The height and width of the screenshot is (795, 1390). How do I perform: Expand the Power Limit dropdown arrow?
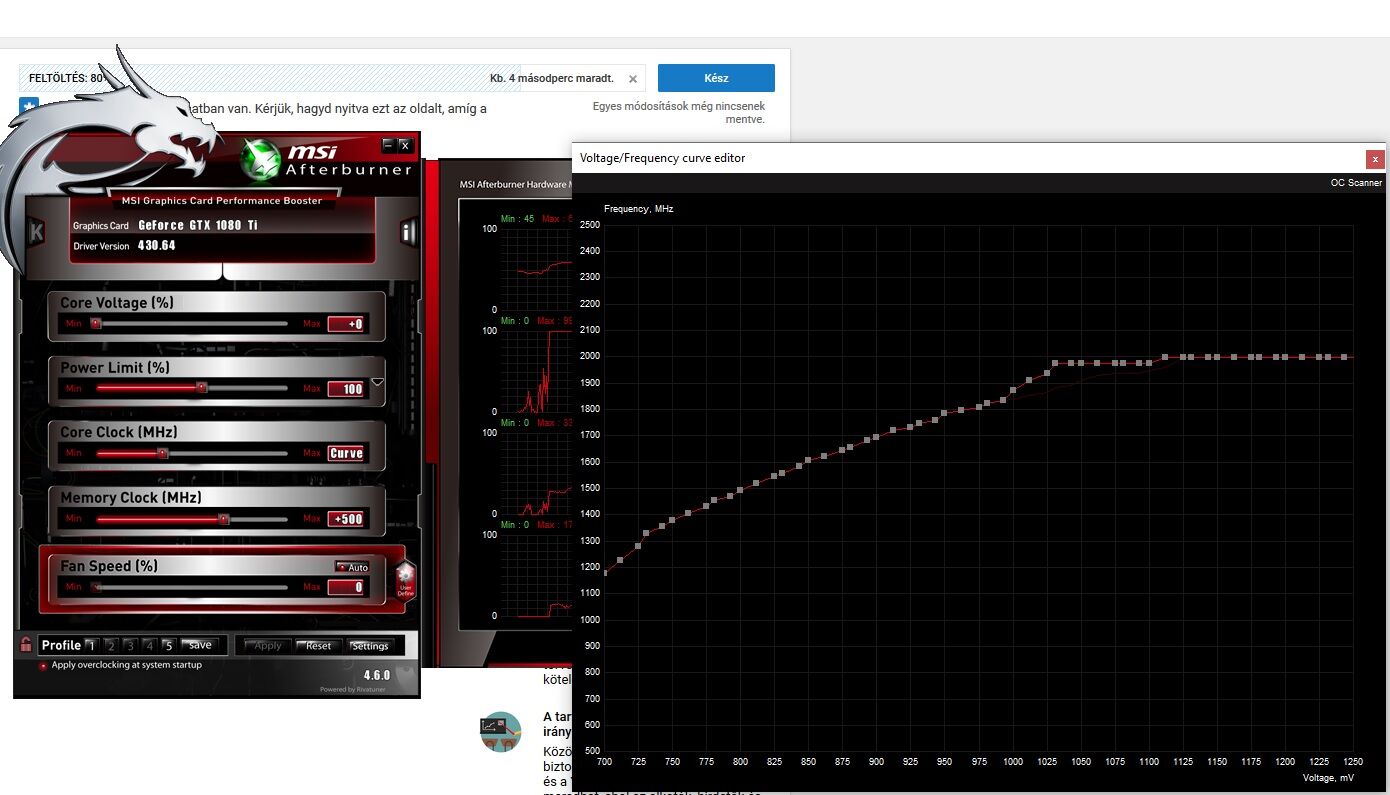(x=377, y=382)
